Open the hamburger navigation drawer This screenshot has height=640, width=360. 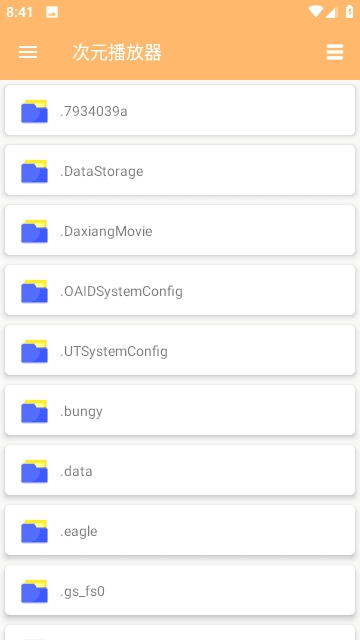point(28,52)
